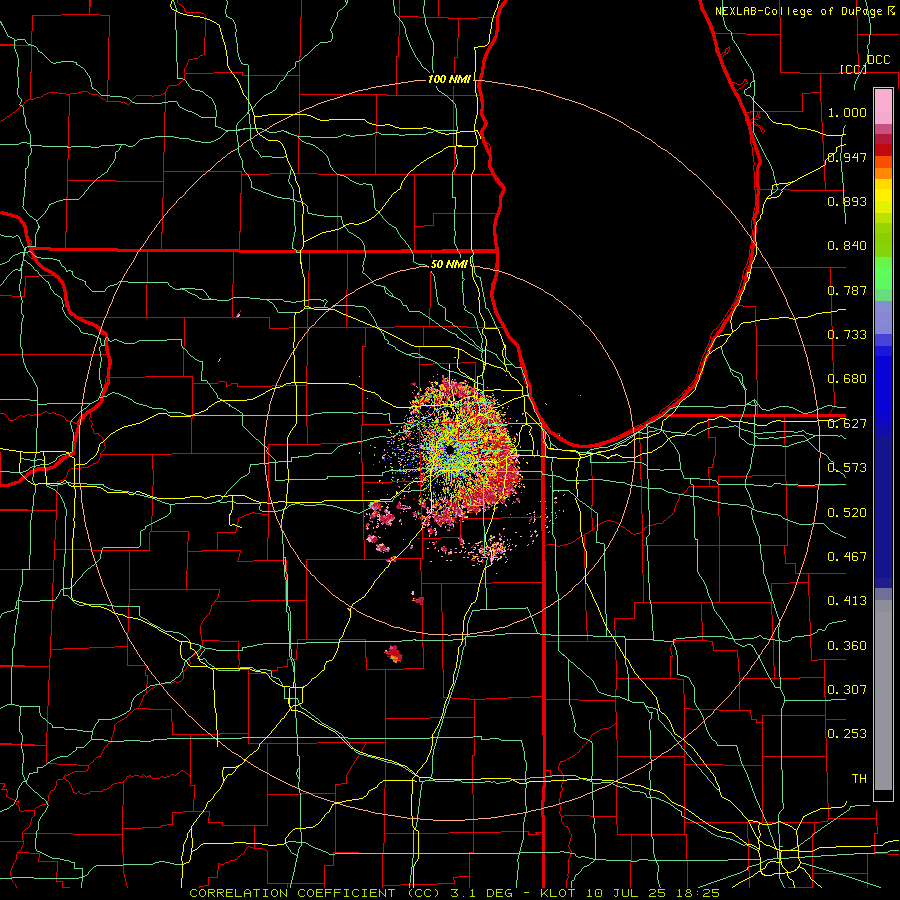Click the 0.787 scale value

pos(847,290)
